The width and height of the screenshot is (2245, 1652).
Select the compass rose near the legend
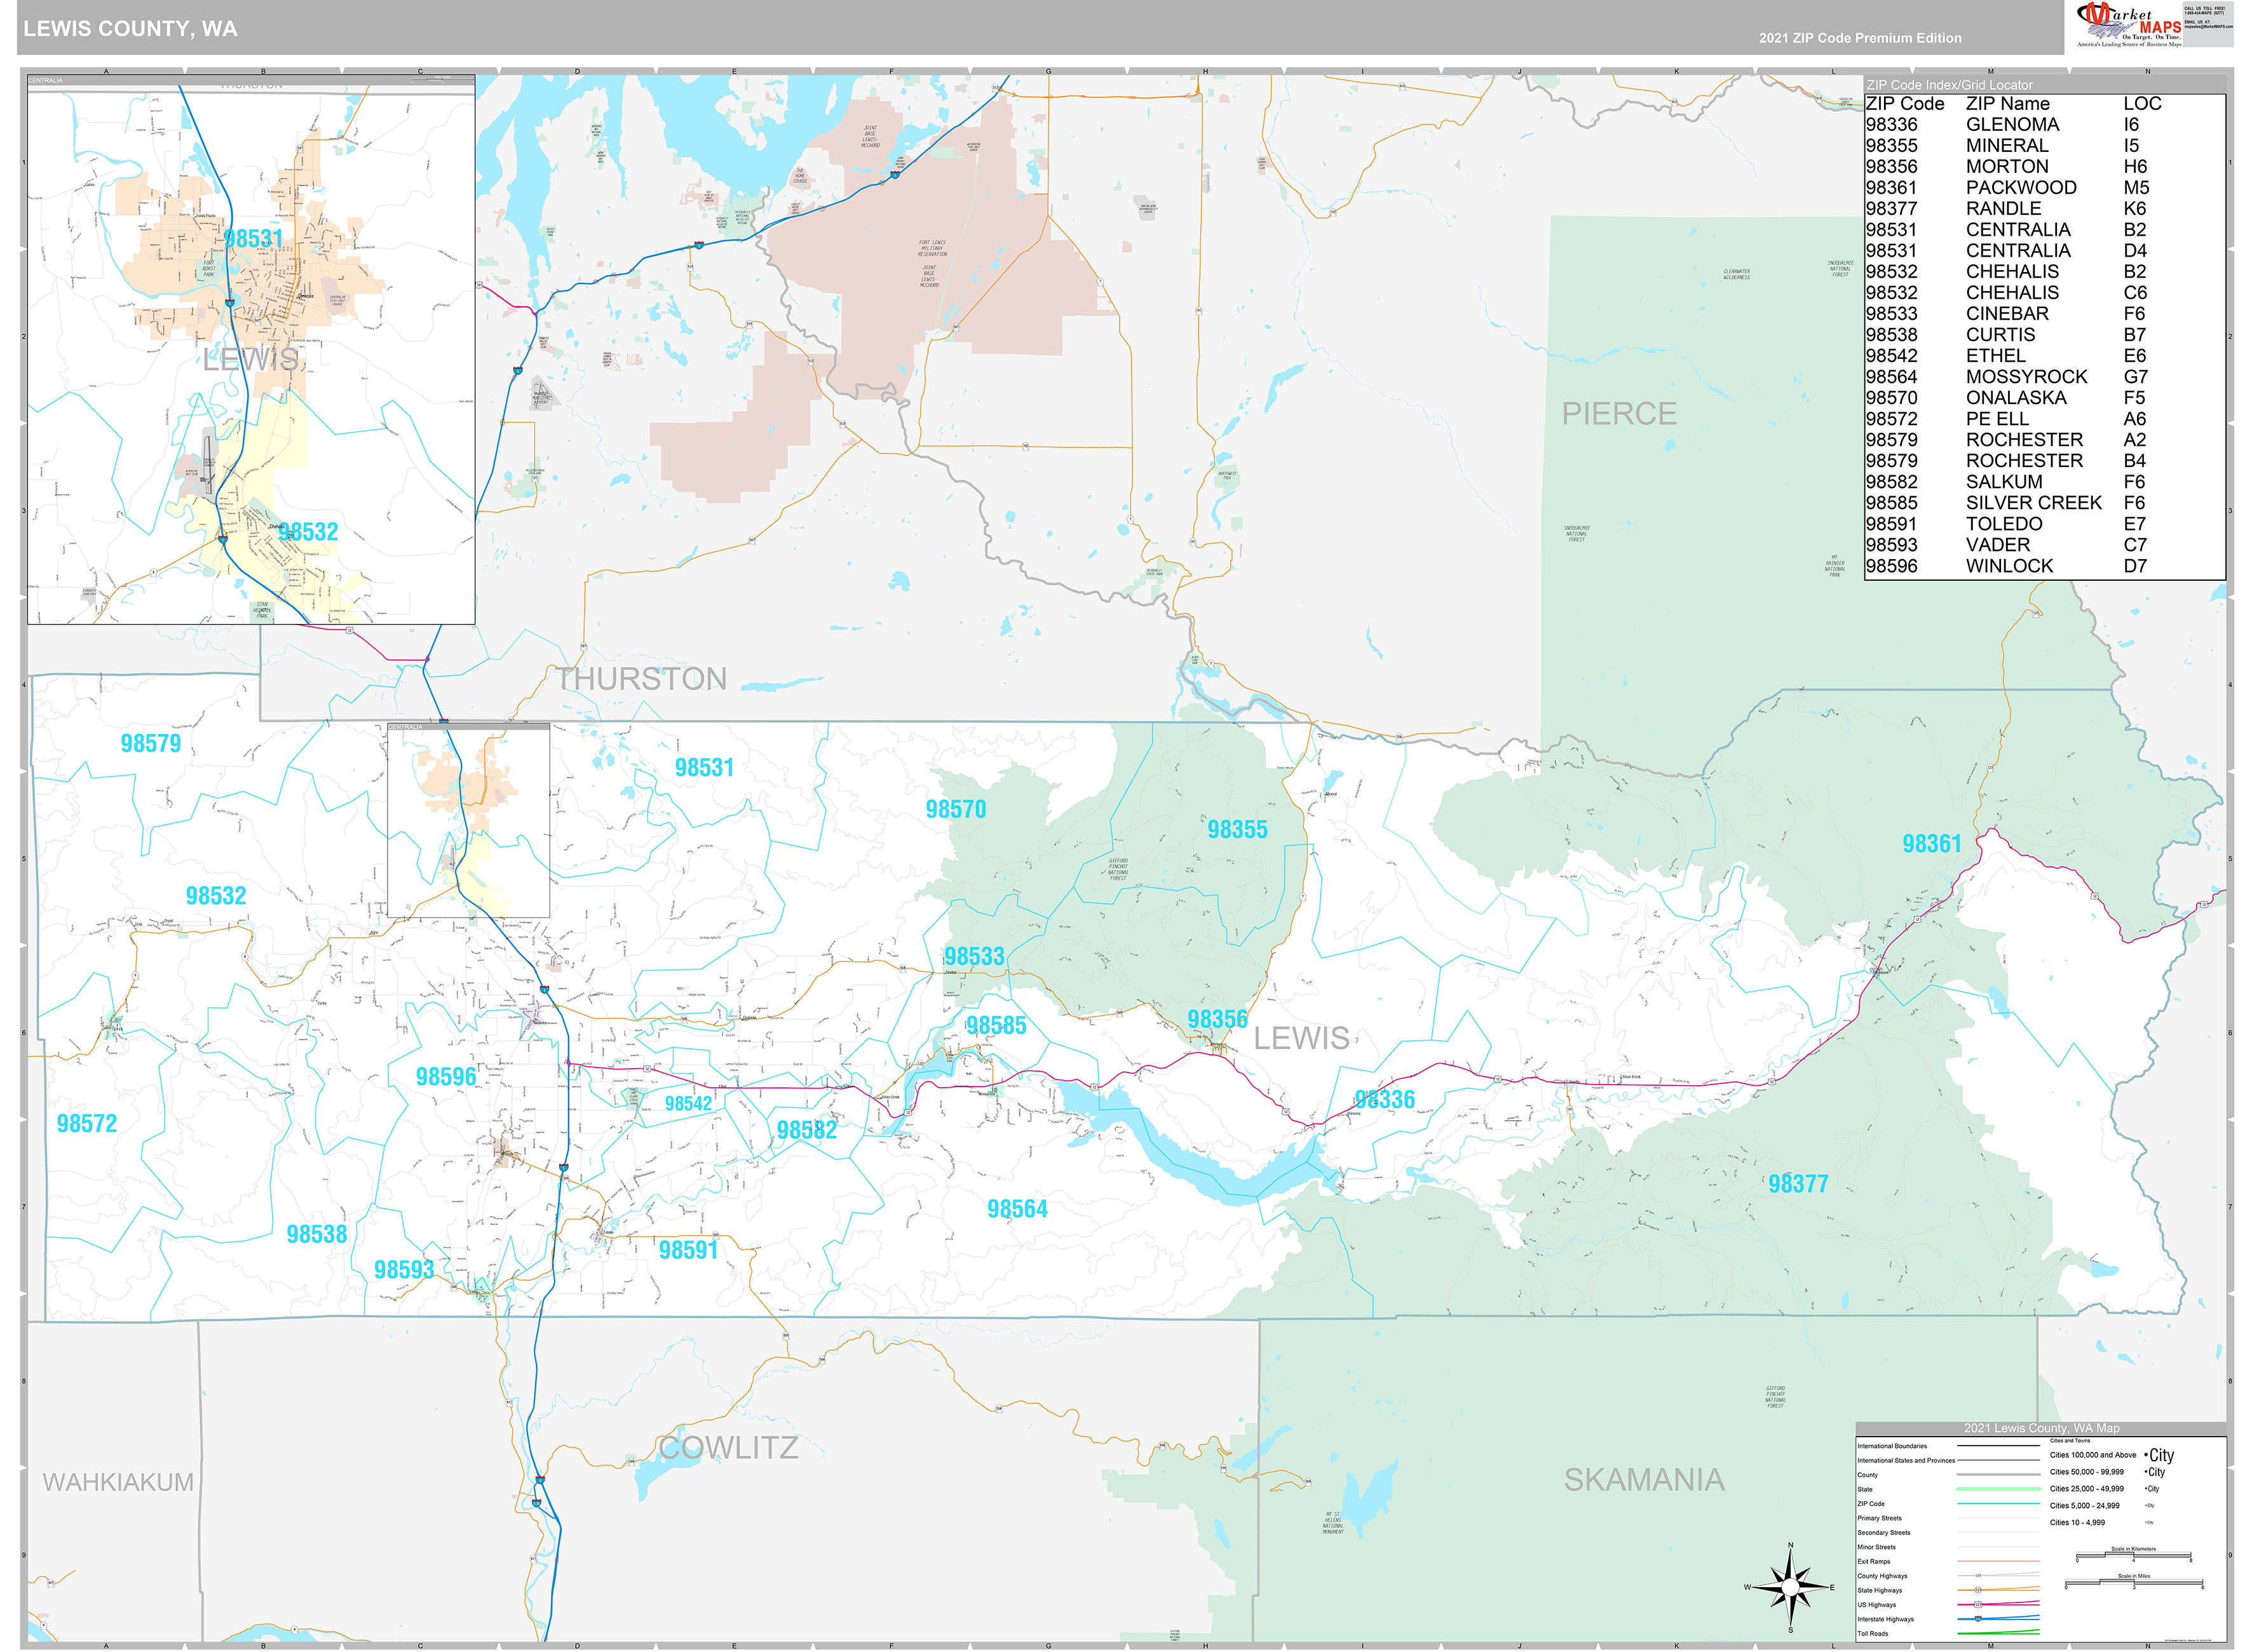click(1790, 1588)
